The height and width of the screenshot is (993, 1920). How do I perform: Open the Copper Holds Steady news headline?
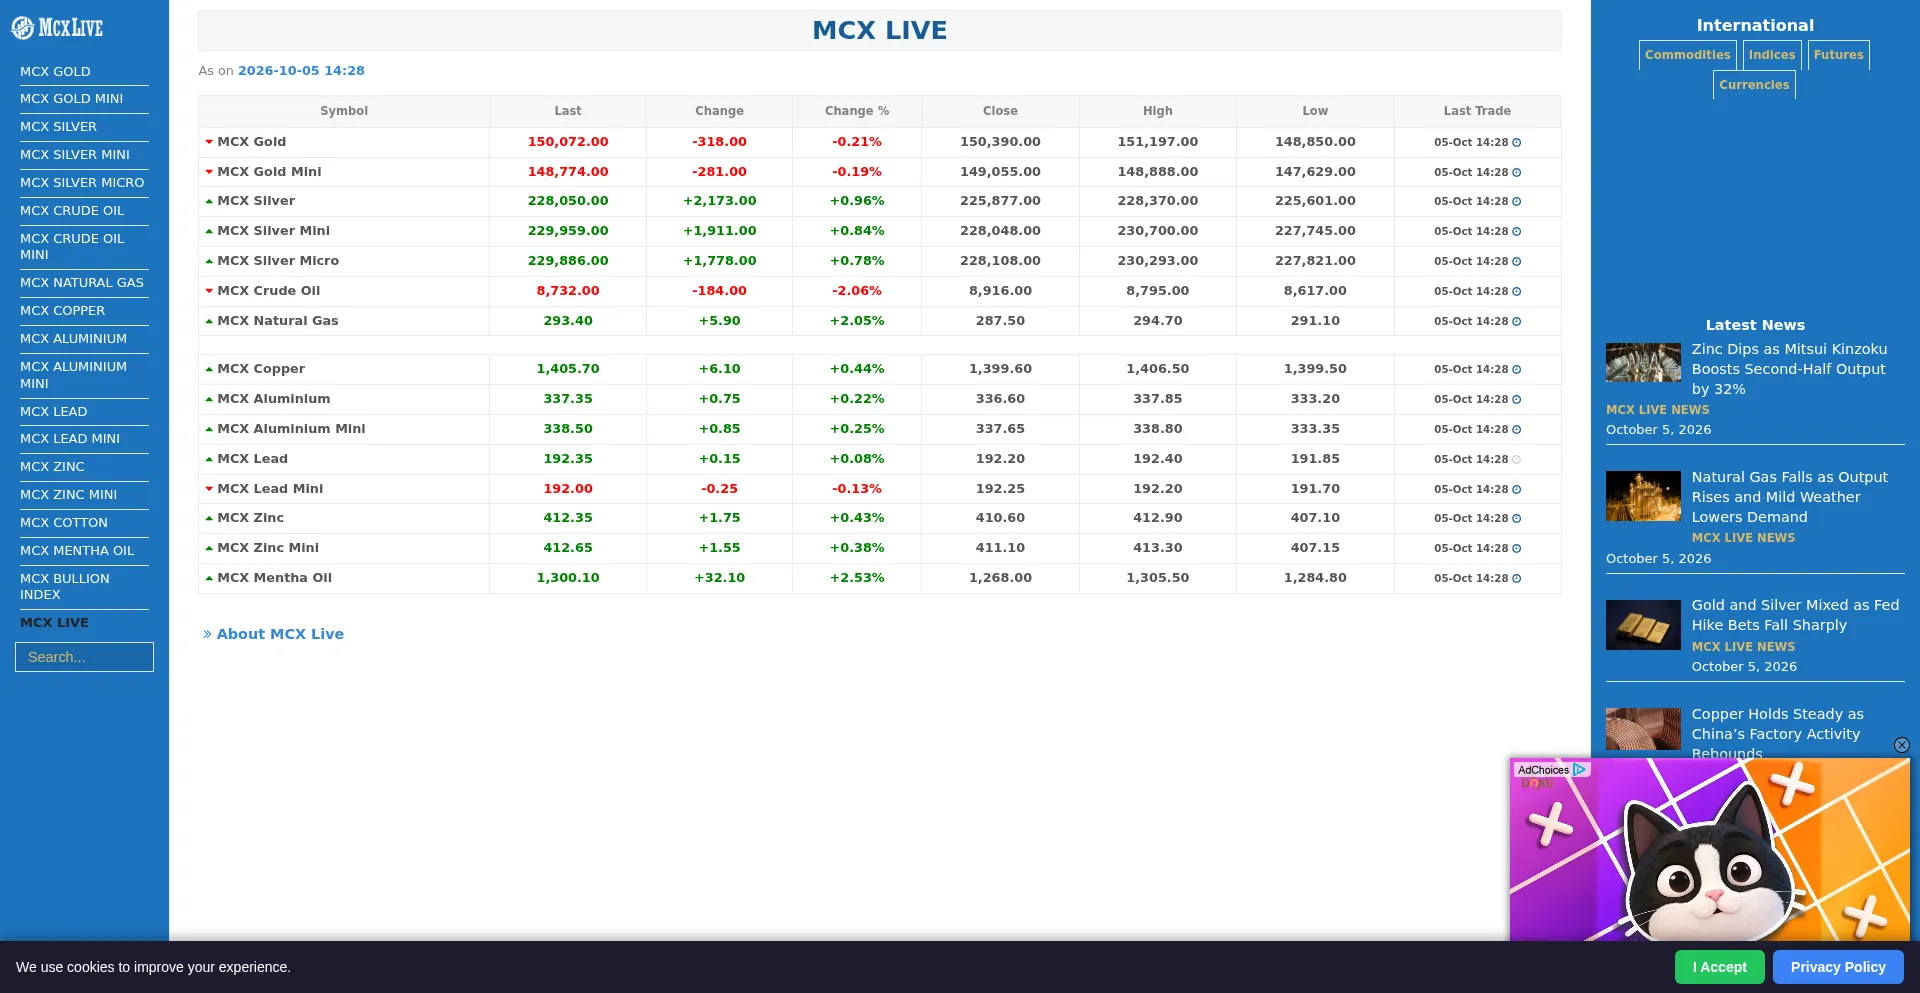point(1777,733)
